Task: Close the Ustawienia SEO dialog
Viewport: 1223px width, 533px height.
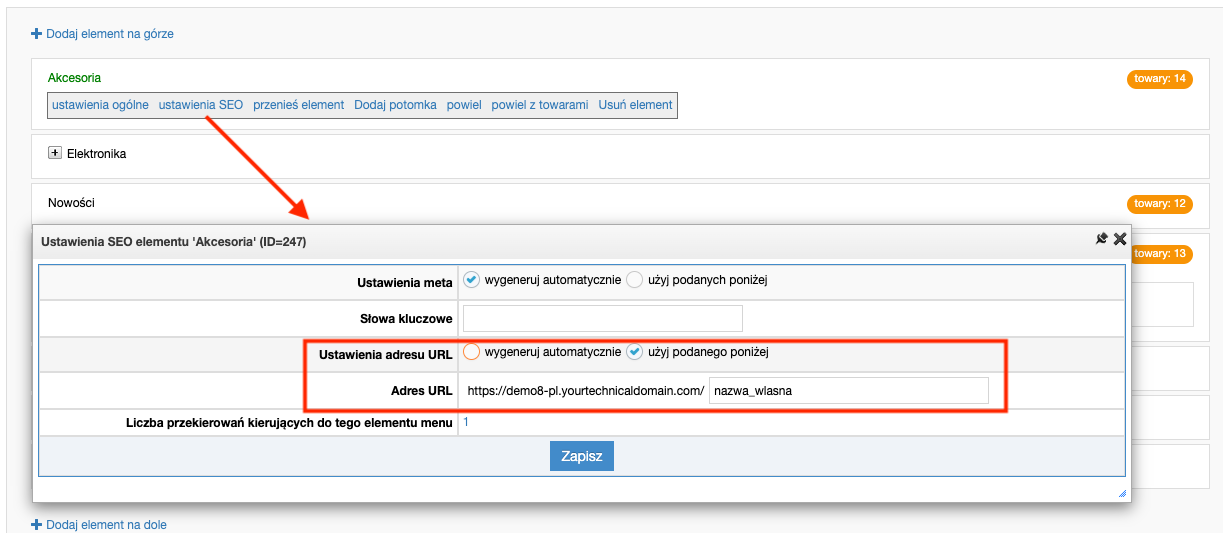Action: (x=1120, y=239)
